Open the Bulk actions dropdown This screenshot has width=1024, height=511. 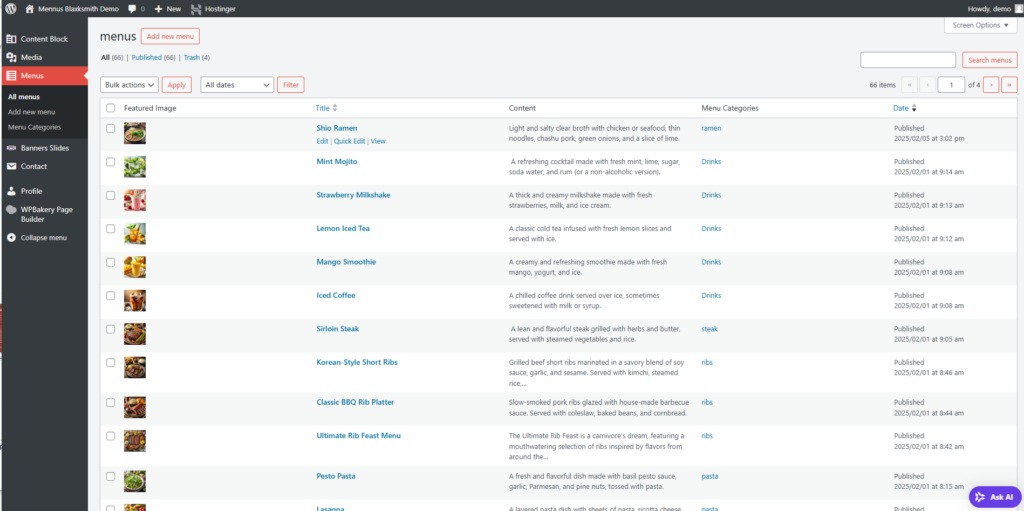(x=129, y=86)
